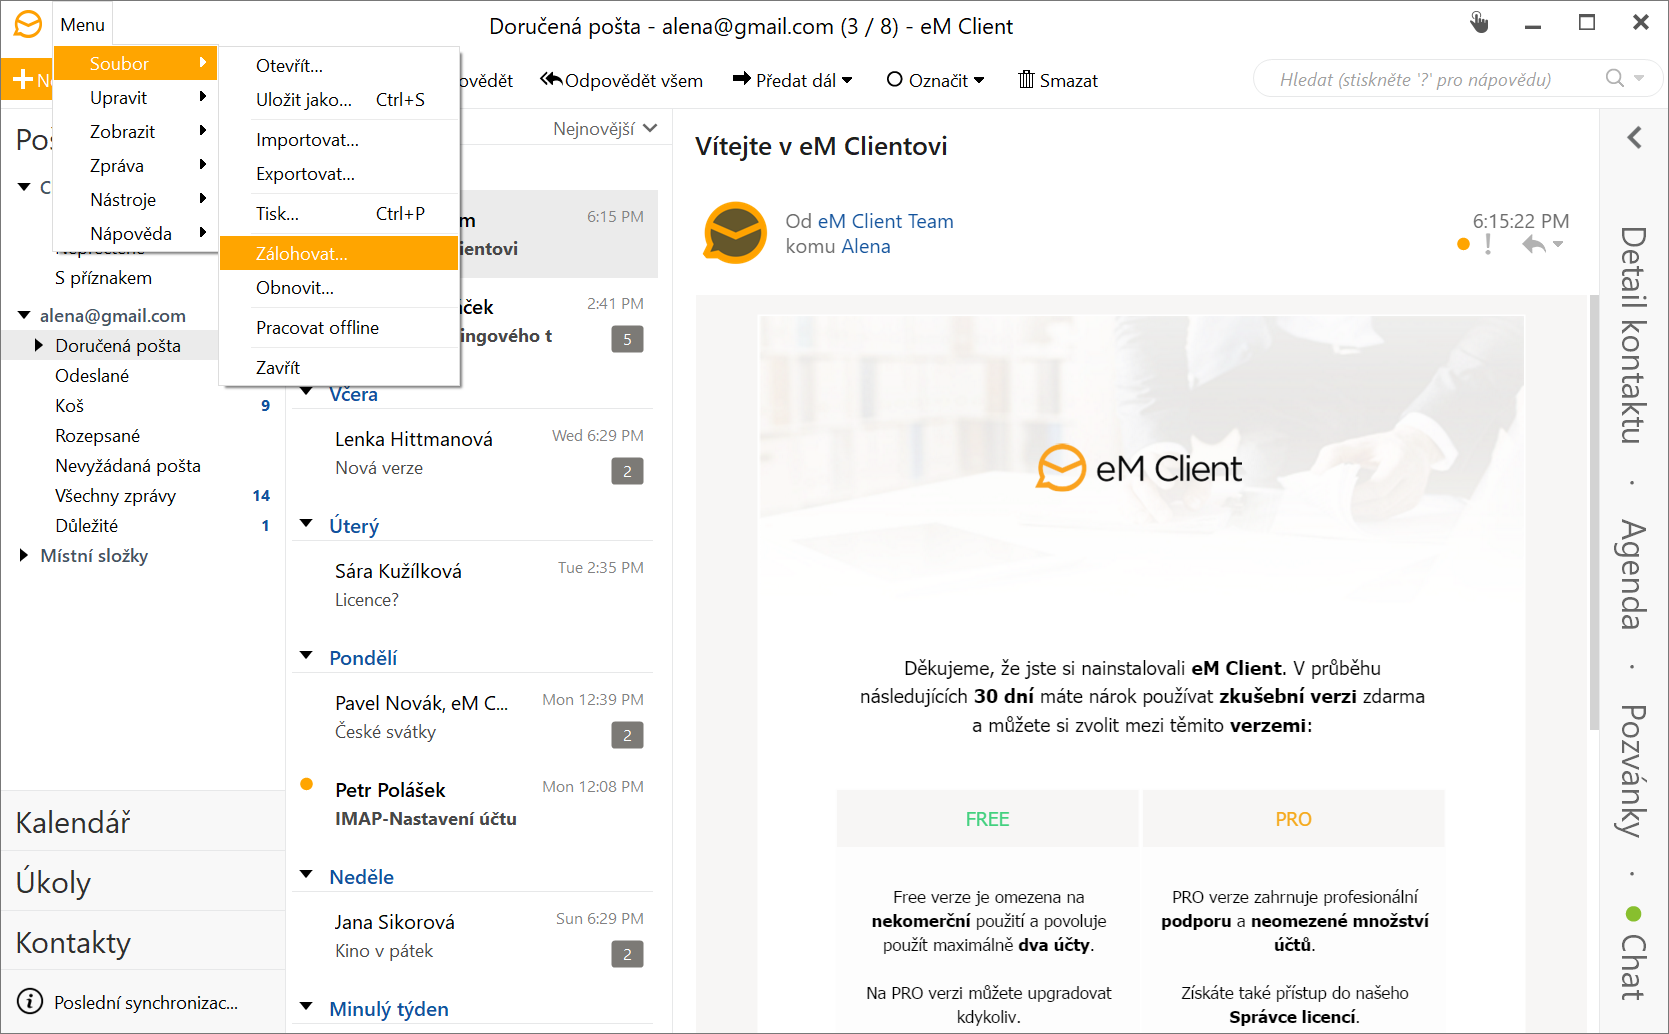Open Pozvánky sidebar tab
This screenshot has width=1669, height=1034.
click(1633, 770)
